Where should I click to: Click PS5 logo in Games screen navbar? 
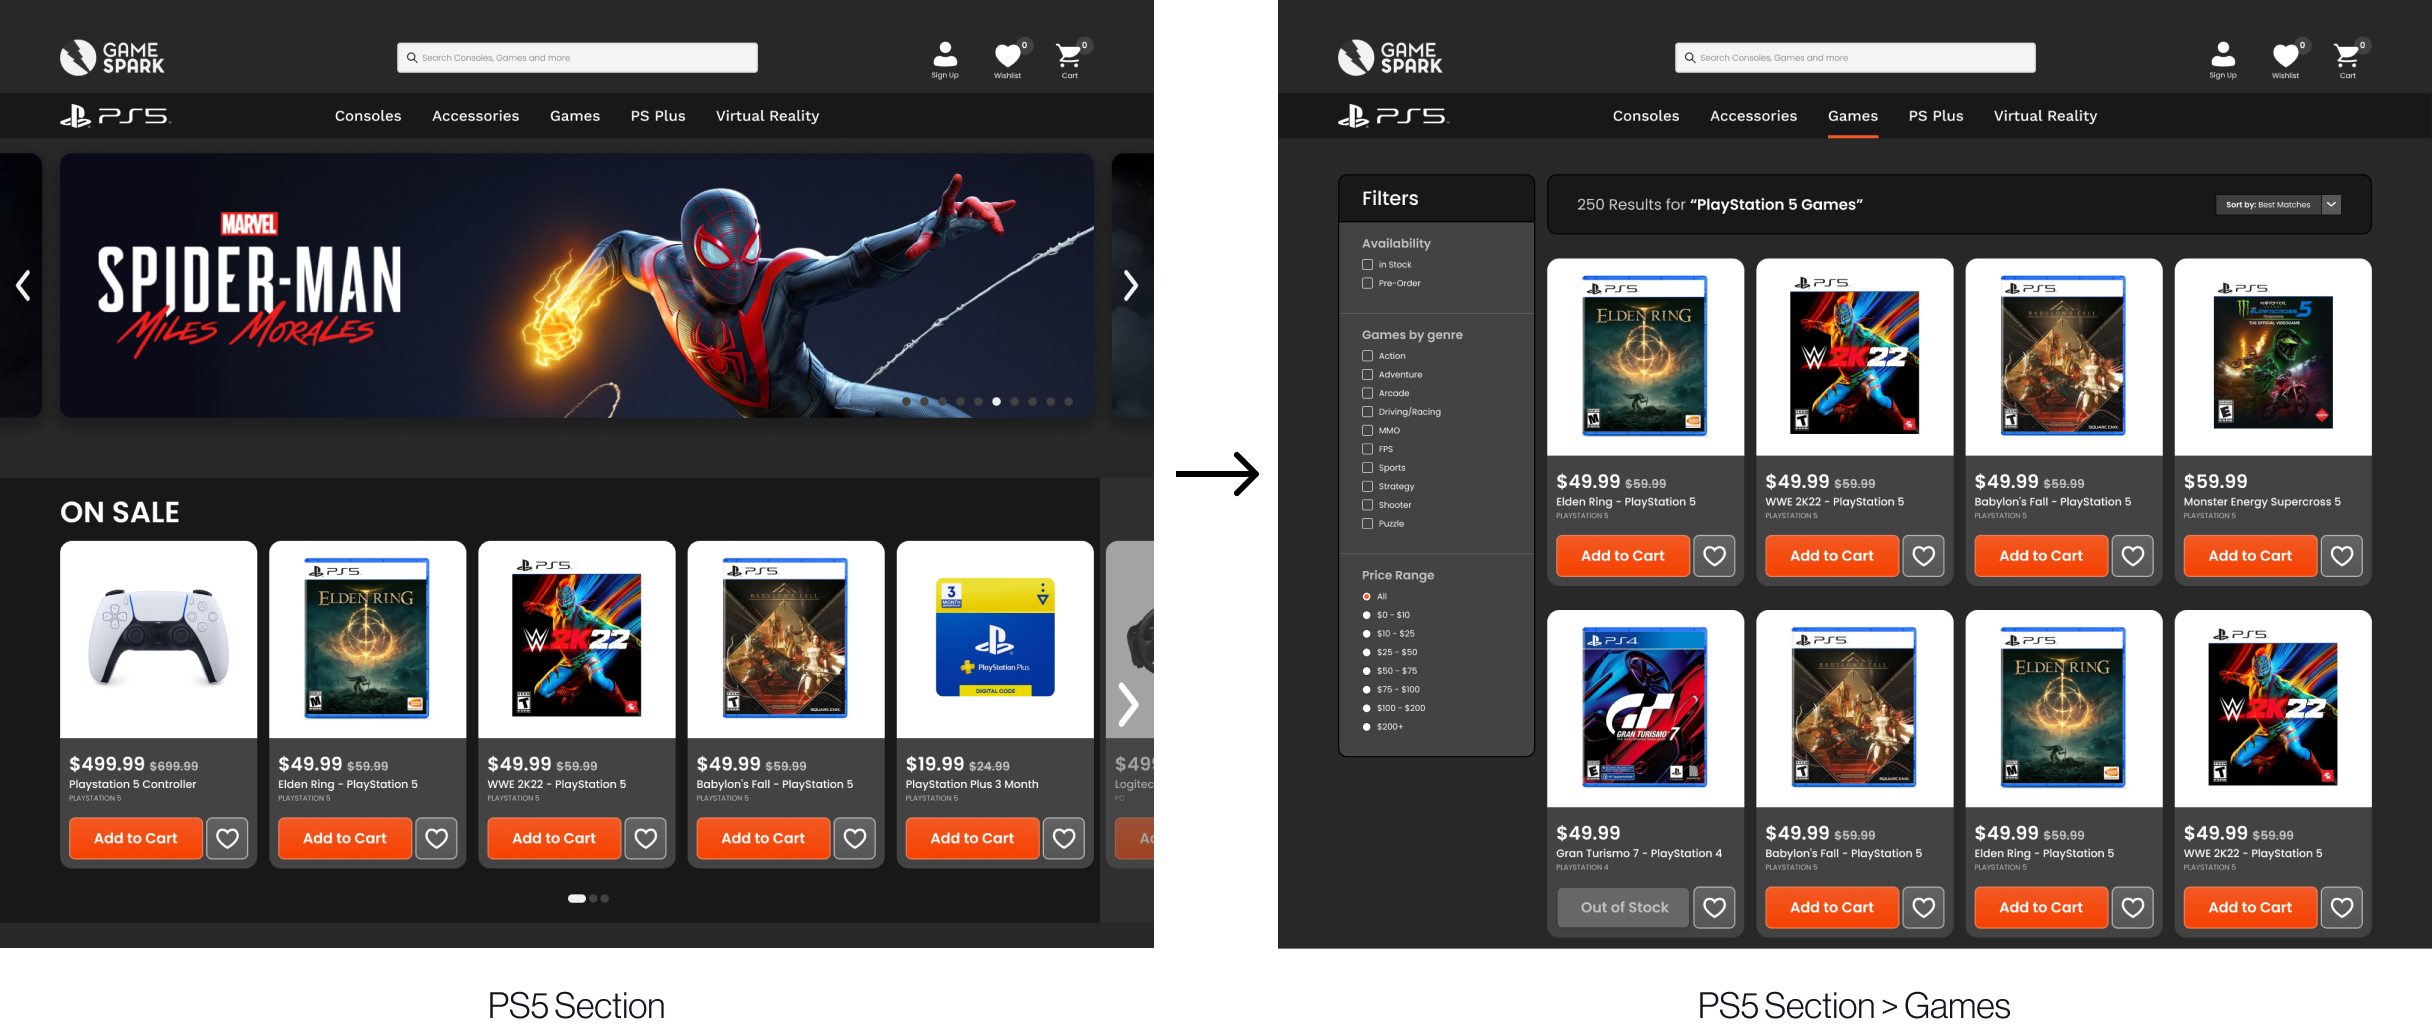pyautogui.click(x=1393, y=116)
